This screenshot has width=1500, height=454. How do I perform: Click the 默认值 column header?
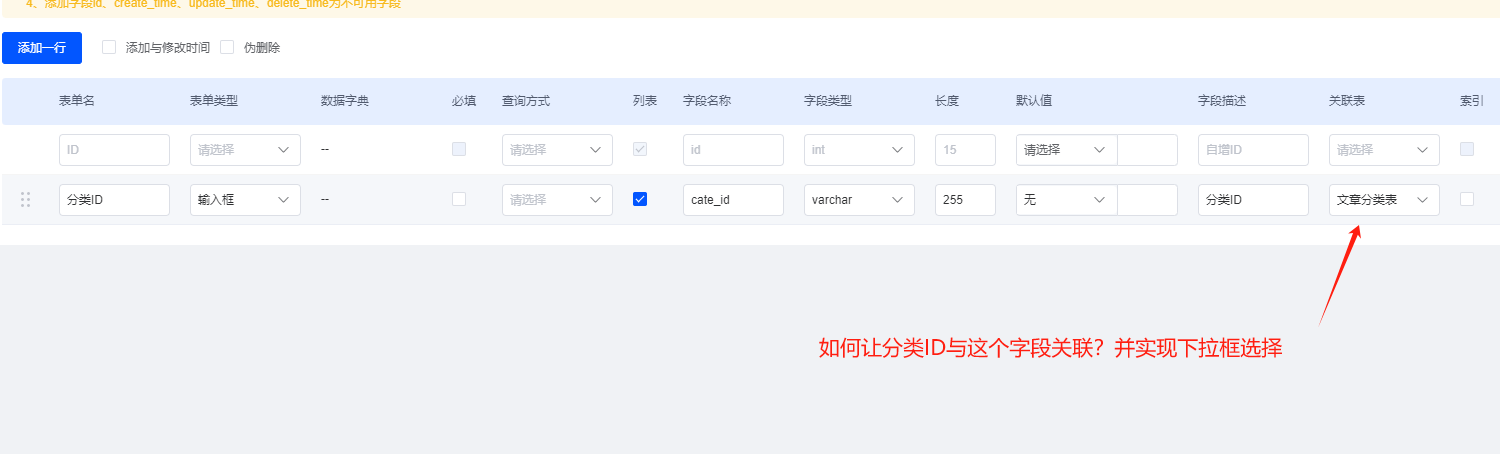coord(1034,101)
